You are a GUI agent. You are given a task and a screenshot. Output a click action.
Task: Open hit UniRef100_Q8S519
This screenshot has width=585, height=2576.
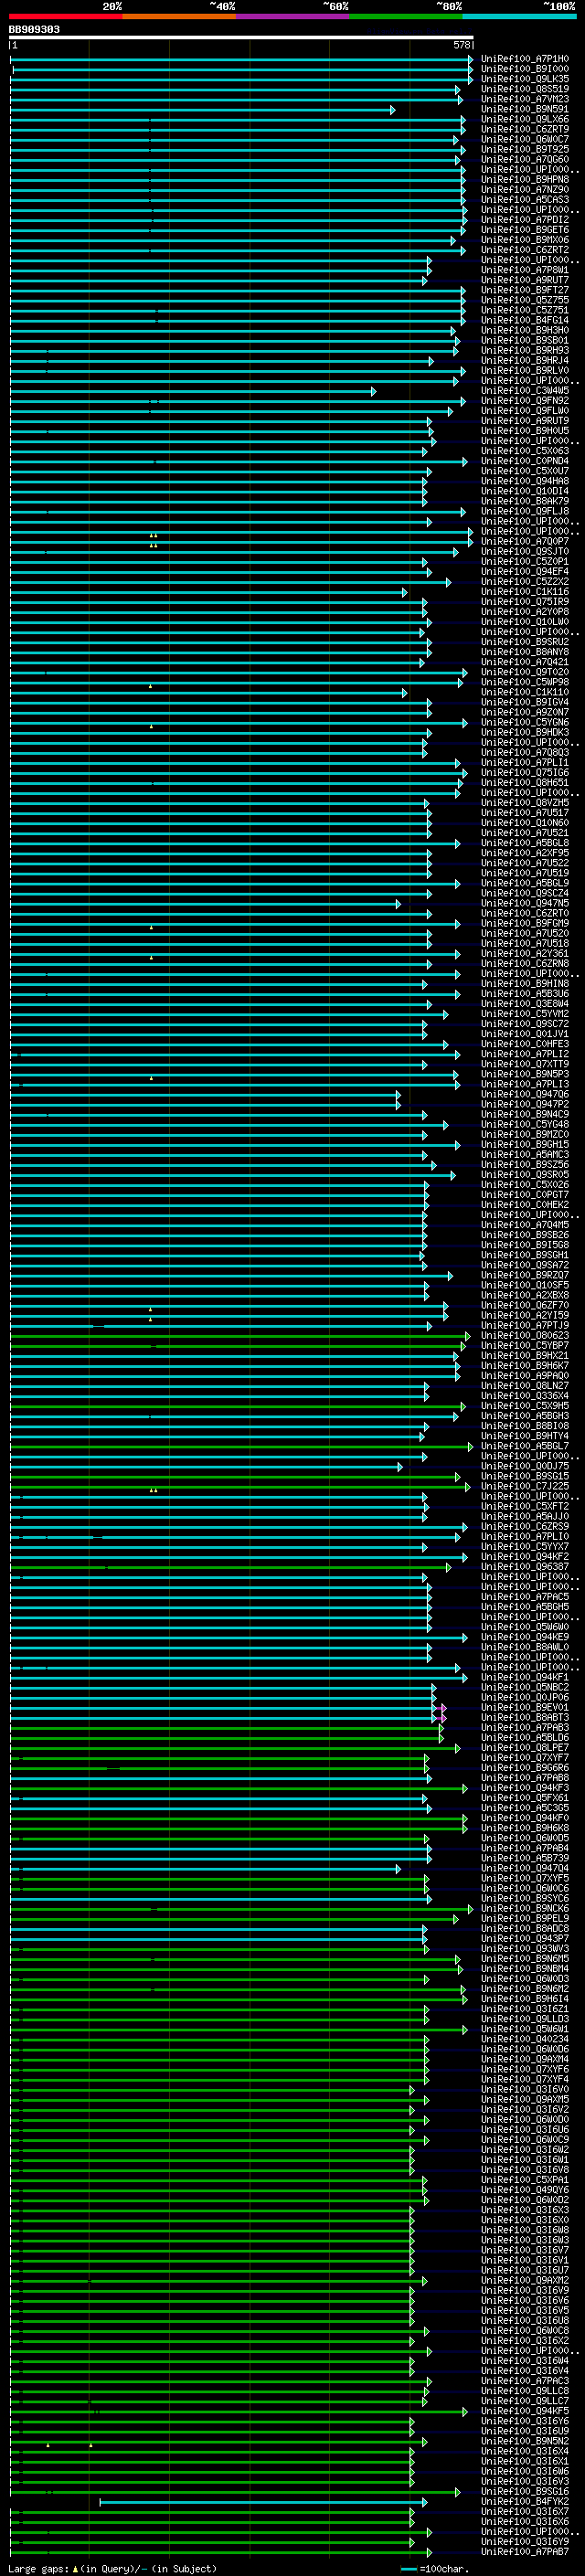[x=525, y=89]
